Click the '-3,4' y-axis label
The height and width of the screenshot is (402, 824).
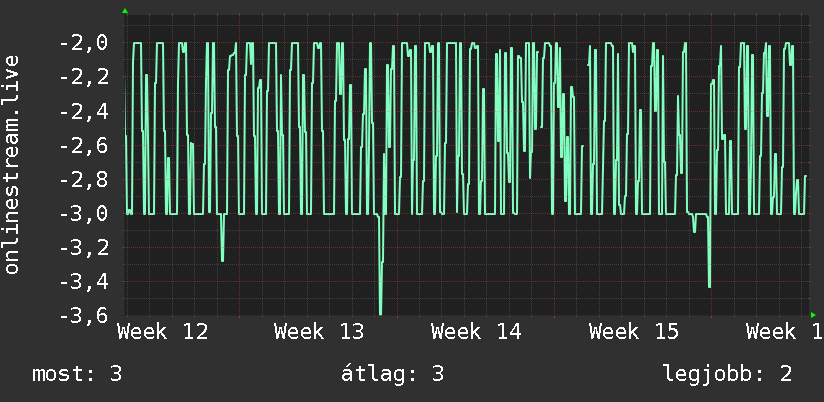(x=83, y=282)
